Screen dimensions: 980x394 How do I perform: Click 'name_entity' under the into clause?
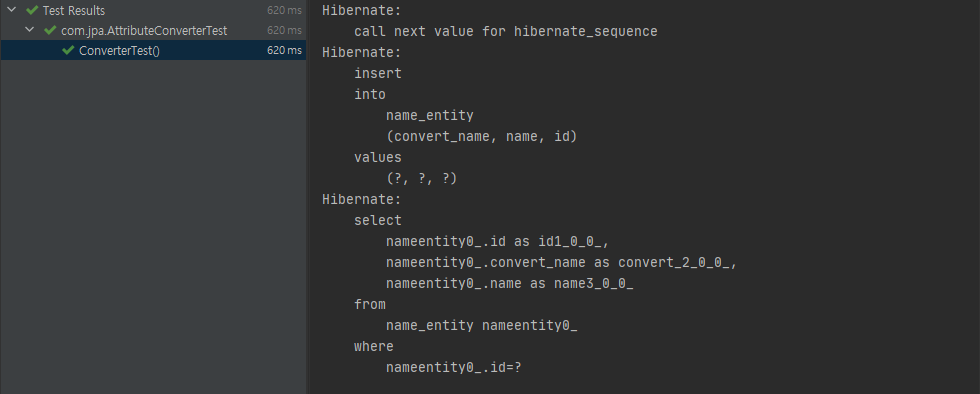tap(430, 115)
